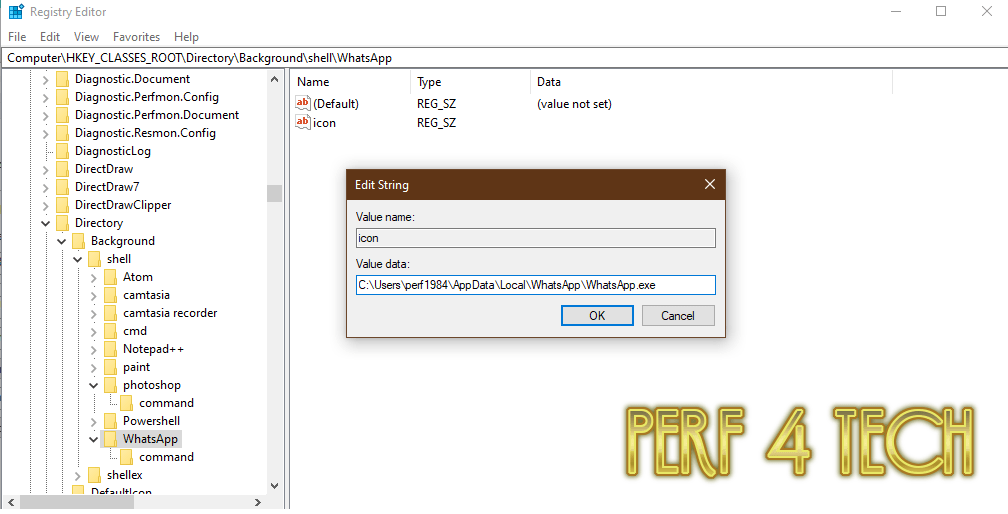Viewport: 1008px width, 514px height.
Task: Open the Favorites menu
Action: [136, 37]
